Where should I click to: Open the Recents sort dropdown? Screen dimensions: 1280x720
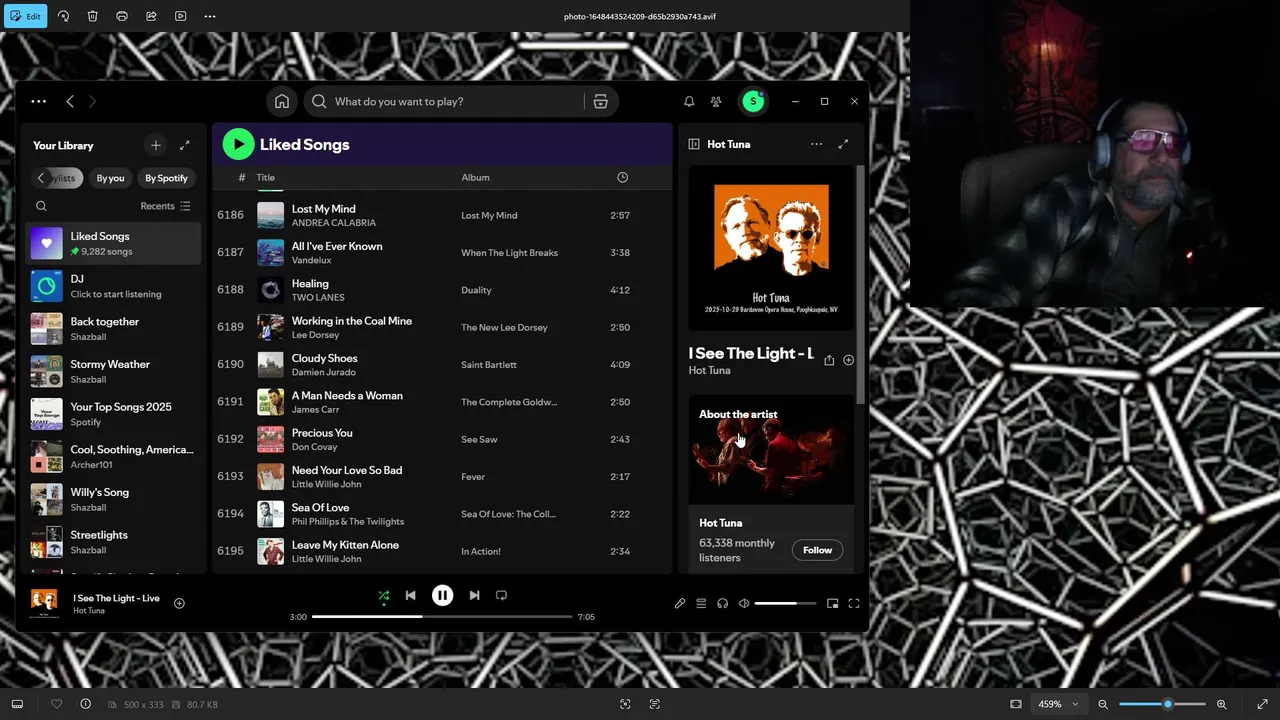tap(165, 206)
